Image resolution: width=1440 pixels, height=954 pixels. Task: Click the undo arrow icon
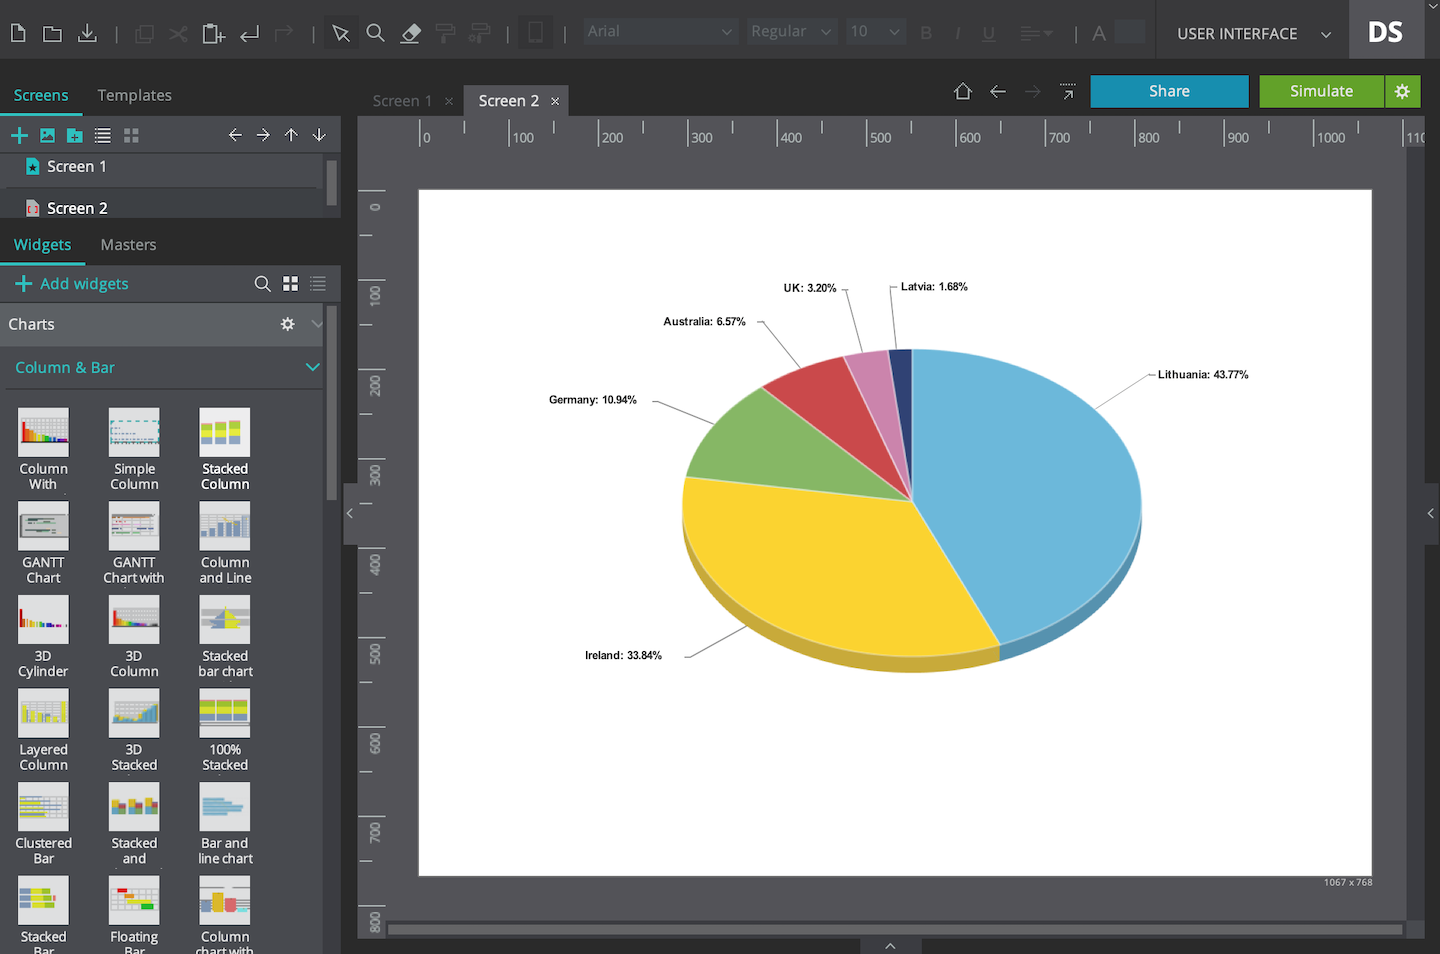click(250, 34)
